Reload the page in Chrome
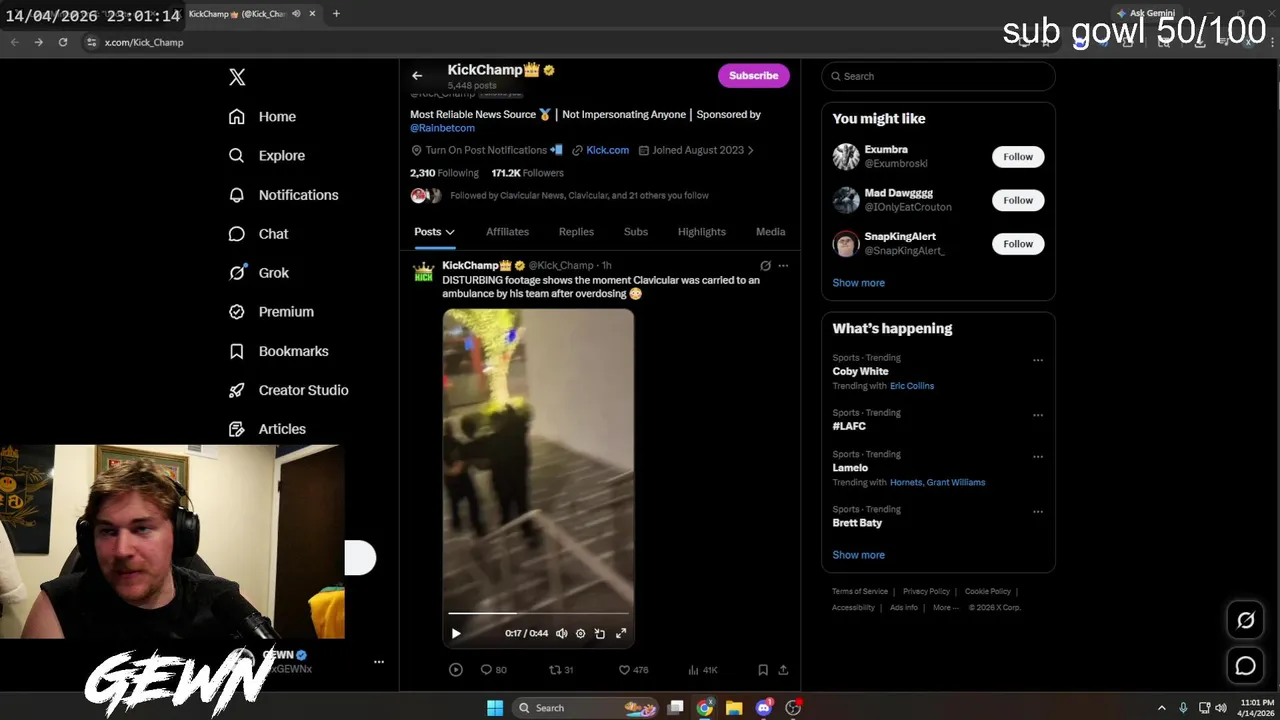Image resolution: width=1280 pixels, height=720 pixels. pos(63,42)
